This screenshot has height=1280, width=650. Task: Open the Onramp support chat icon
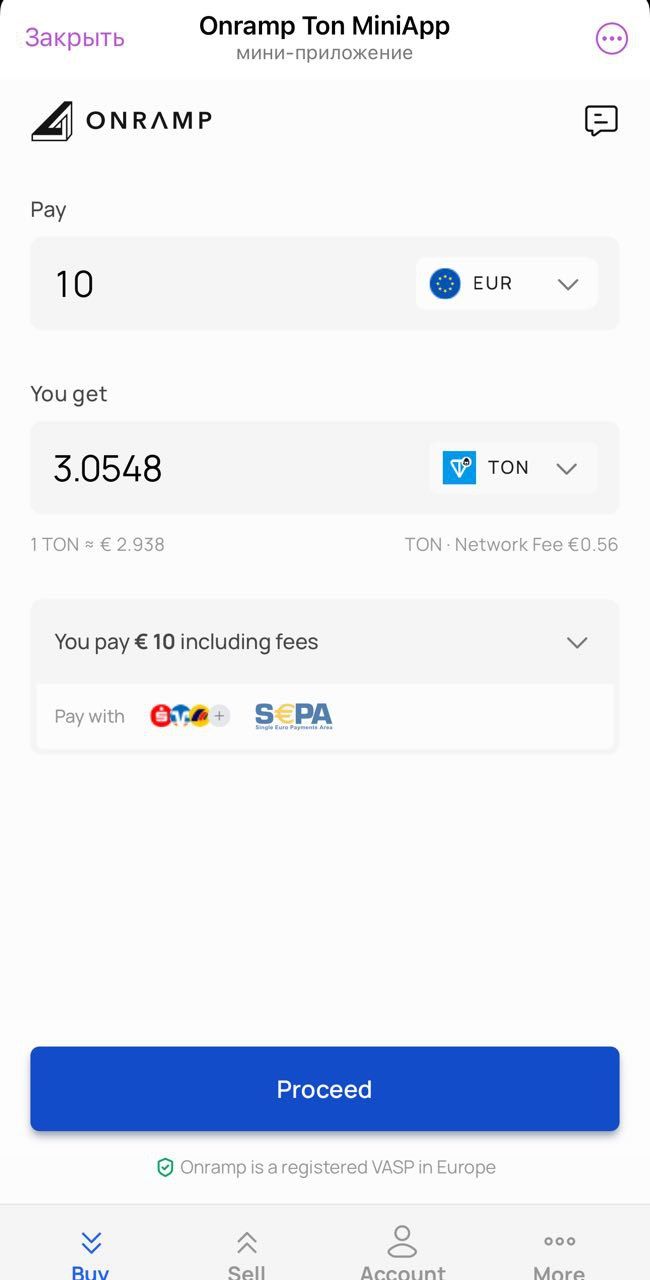coord(601,122)
